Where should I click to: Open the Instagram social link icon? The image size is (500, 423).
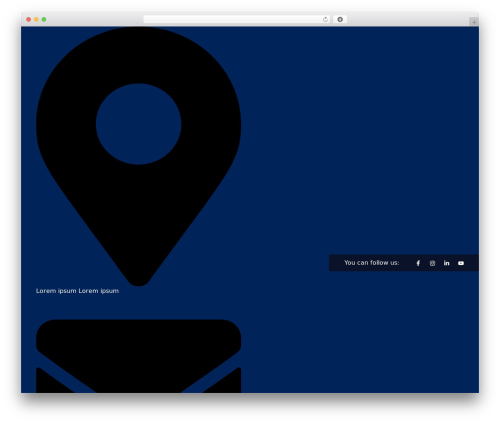tap(432, 263)
